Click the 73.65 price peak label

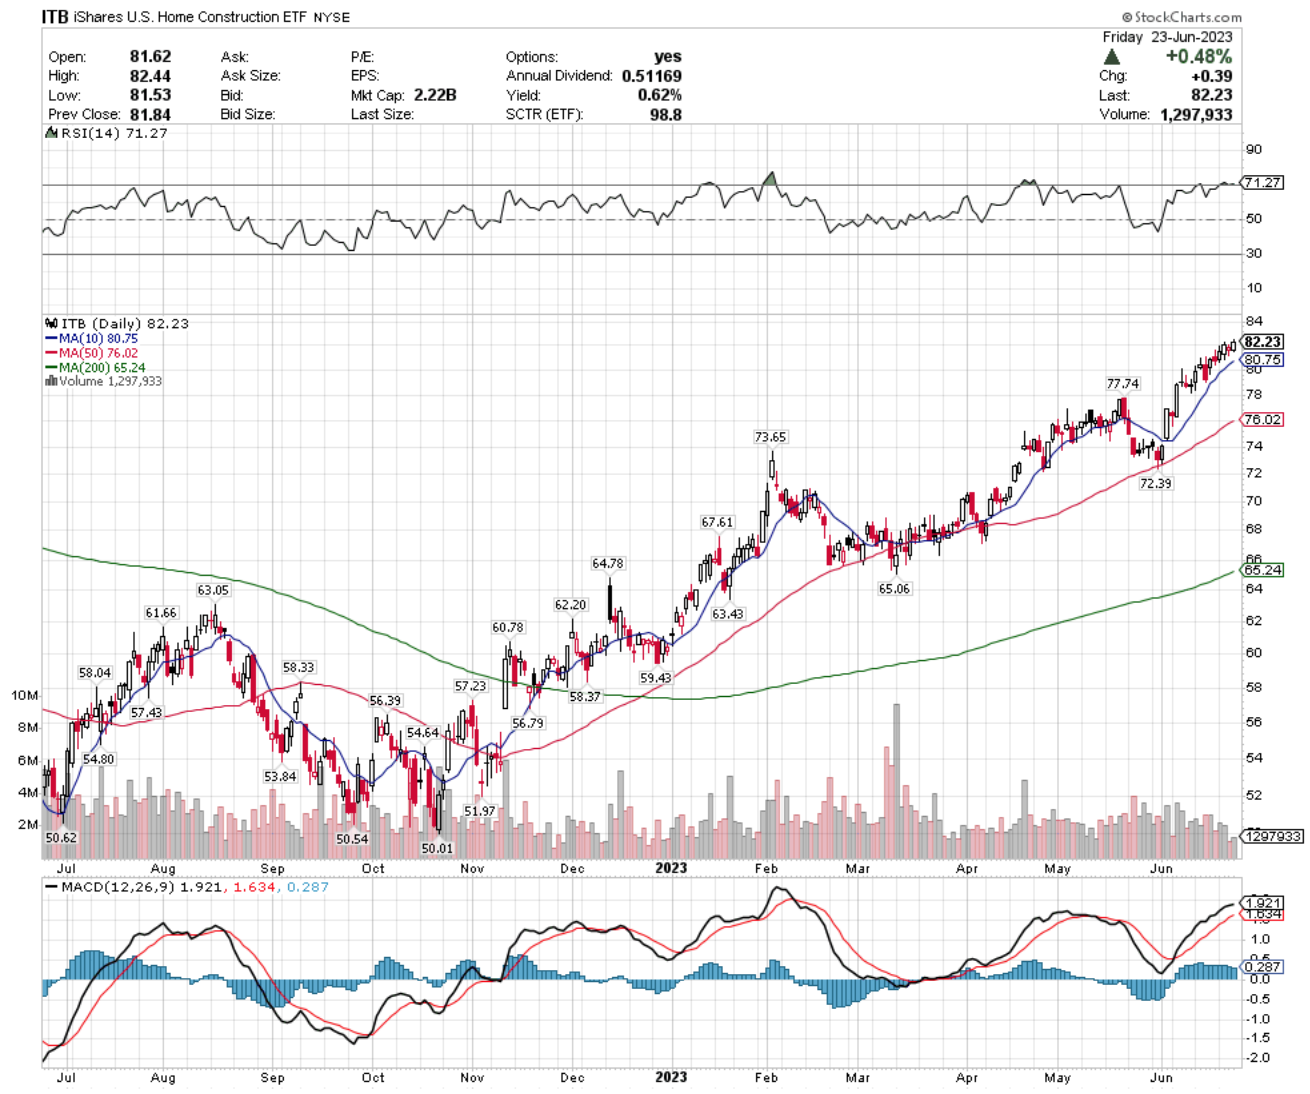tap(770, 437)
